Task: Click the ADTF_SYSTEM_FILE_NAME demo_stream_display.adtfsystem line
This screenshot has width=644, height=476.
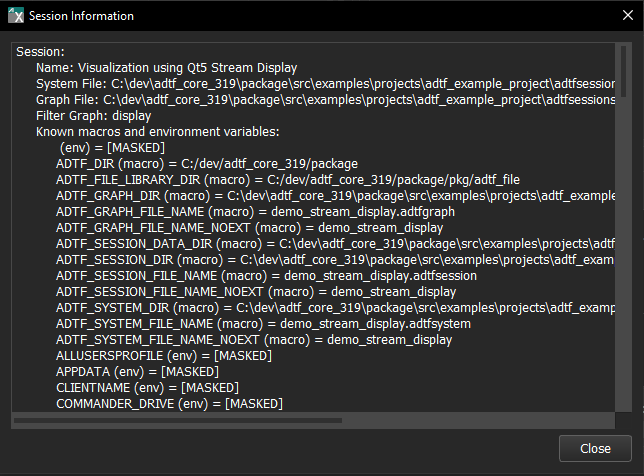Action: [263, 324]
